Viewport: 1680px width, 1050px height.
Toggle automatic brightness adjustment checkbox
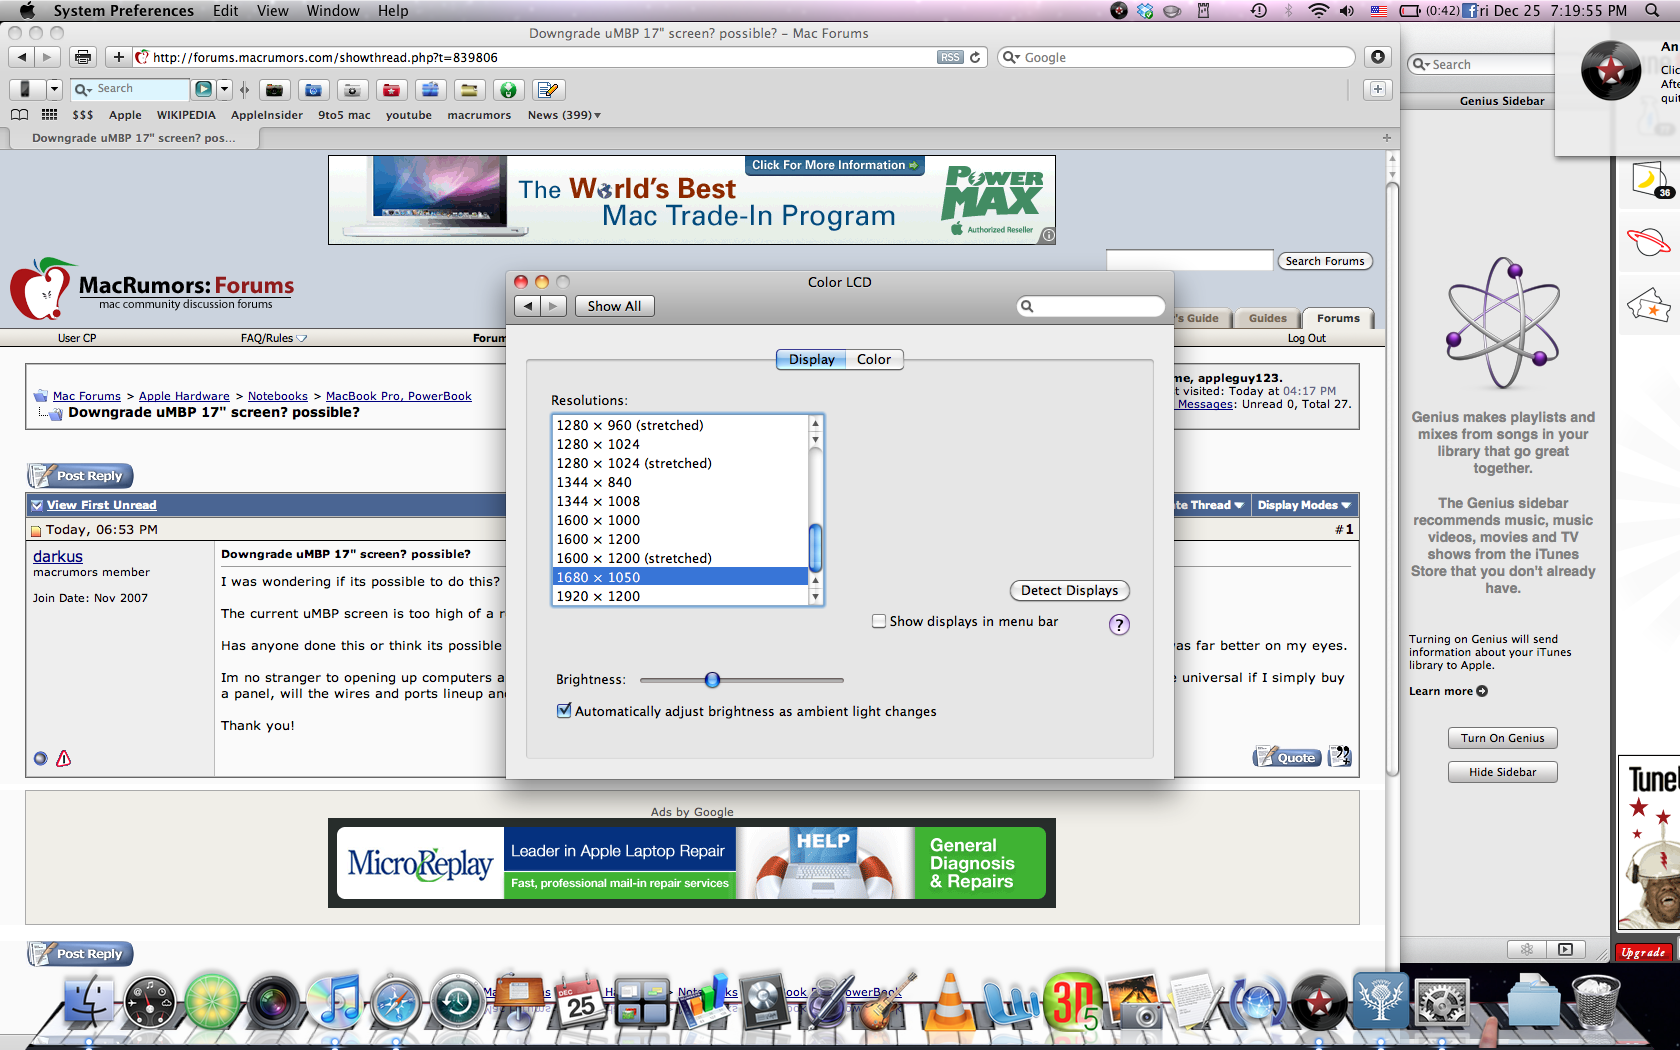[564, 711]
